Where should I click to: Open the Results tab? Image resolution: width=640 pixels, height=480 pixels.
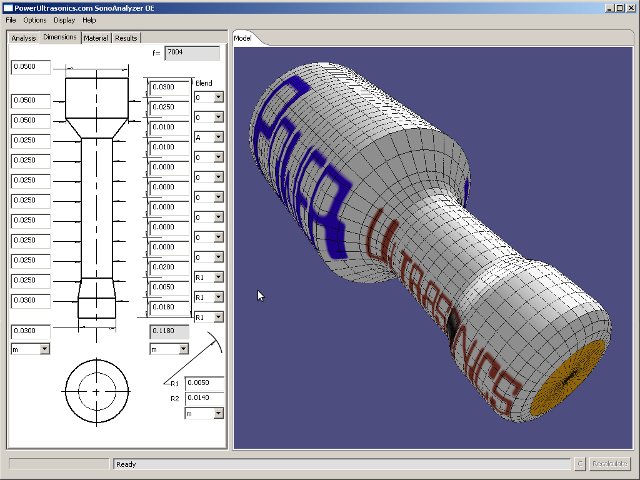point(126,38)
